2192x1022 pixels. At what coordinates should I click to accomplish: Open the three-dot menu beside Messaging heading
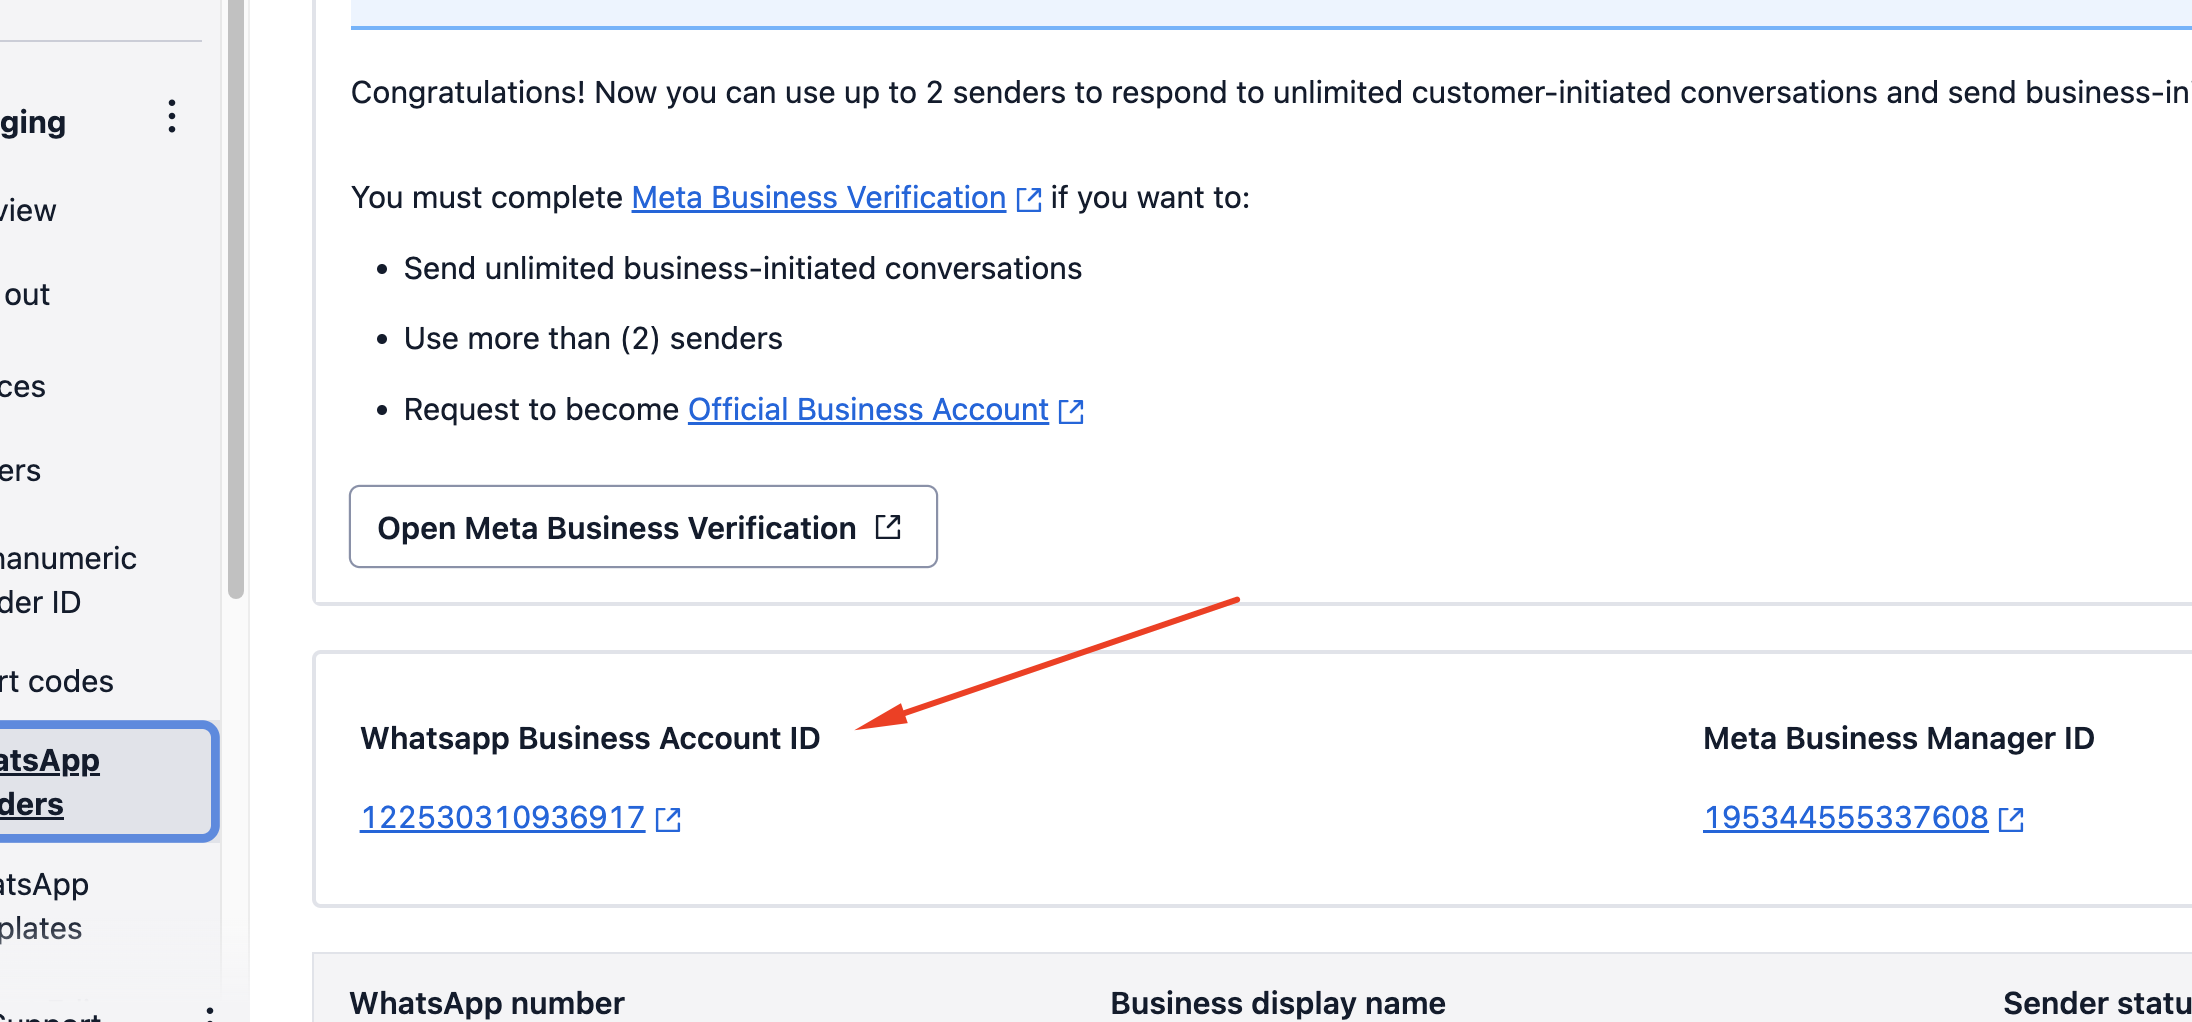point(172,117)
